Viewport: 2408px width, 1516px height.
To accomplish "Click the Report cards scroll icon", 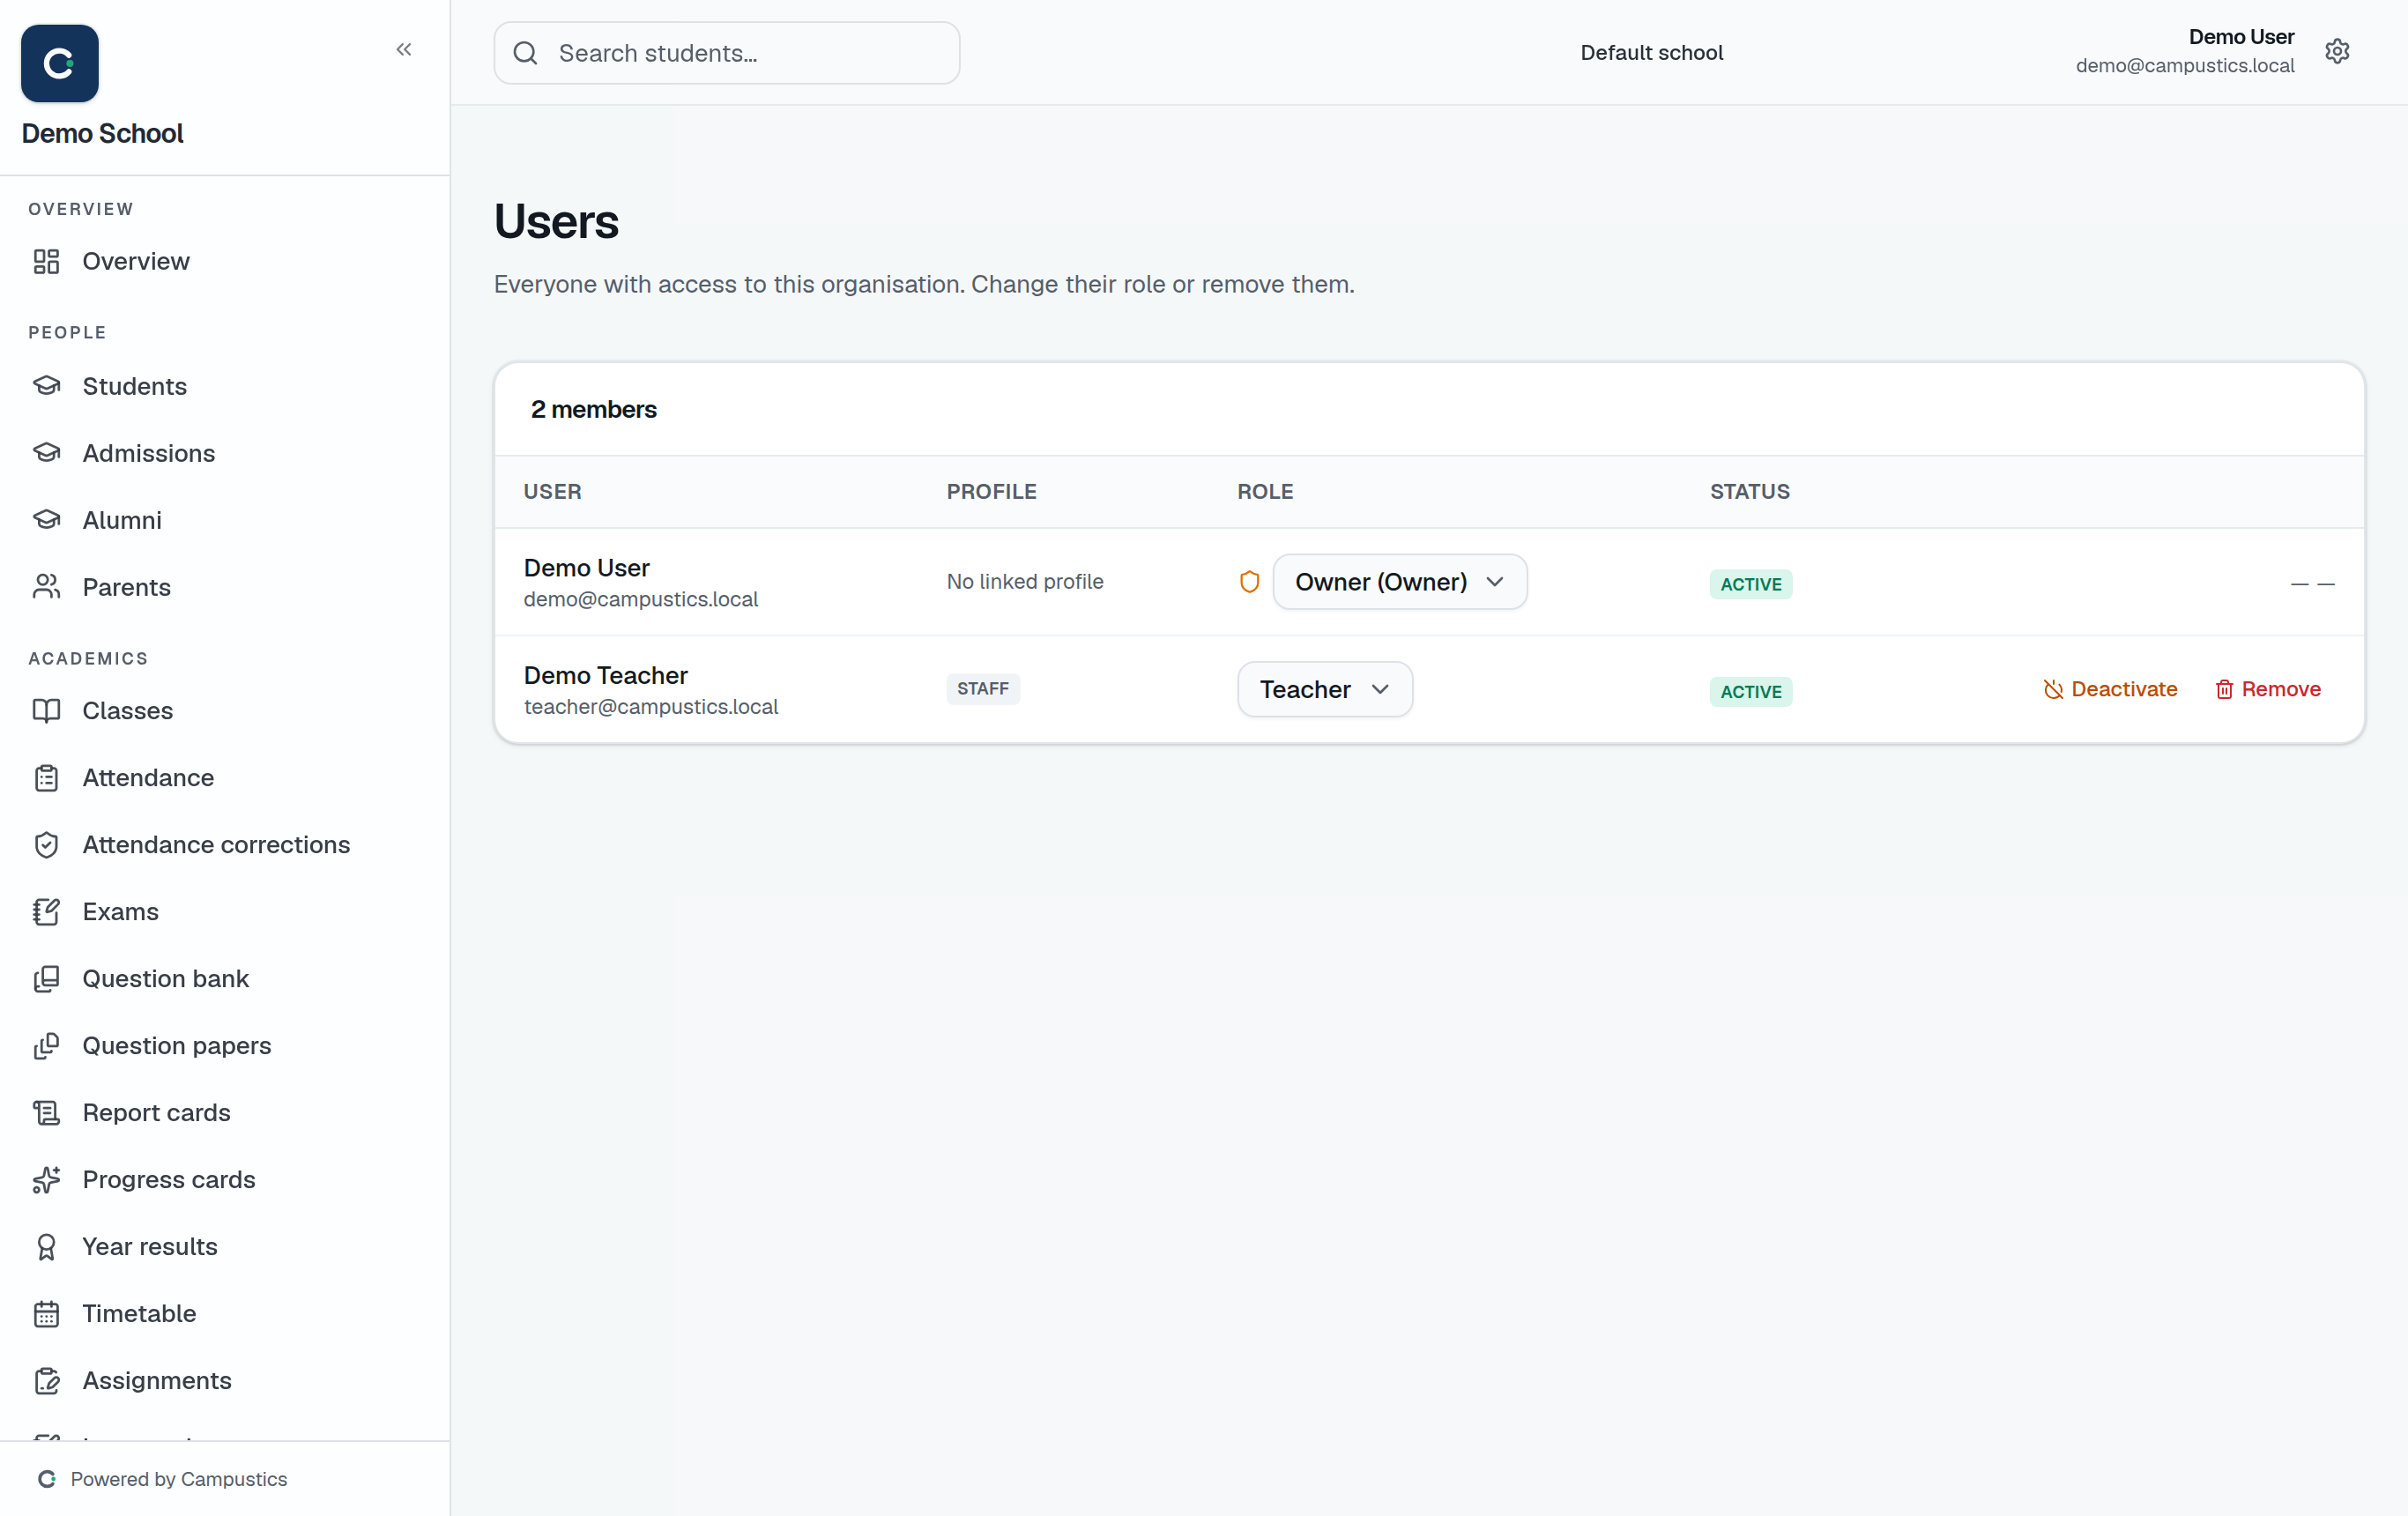I will coord(47,1112).
